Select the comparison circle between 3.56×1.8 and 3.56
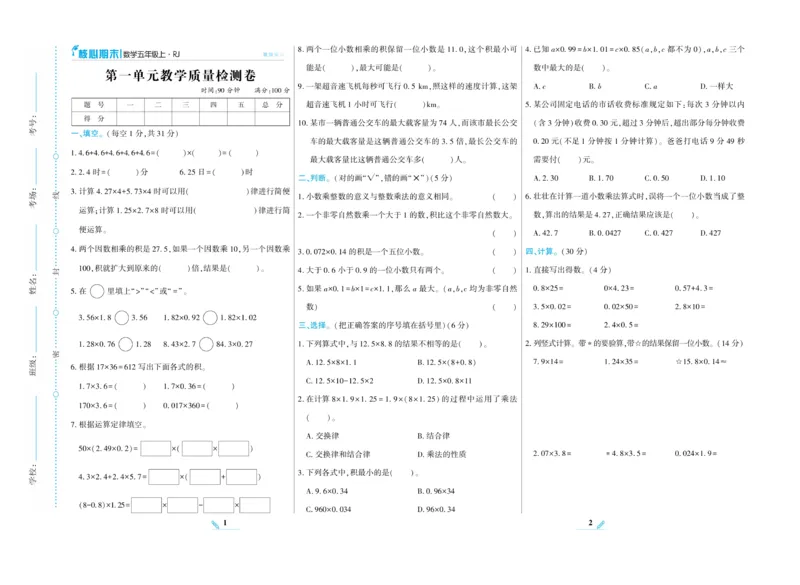Screen dimensions: 800x585 pos(122,318)
